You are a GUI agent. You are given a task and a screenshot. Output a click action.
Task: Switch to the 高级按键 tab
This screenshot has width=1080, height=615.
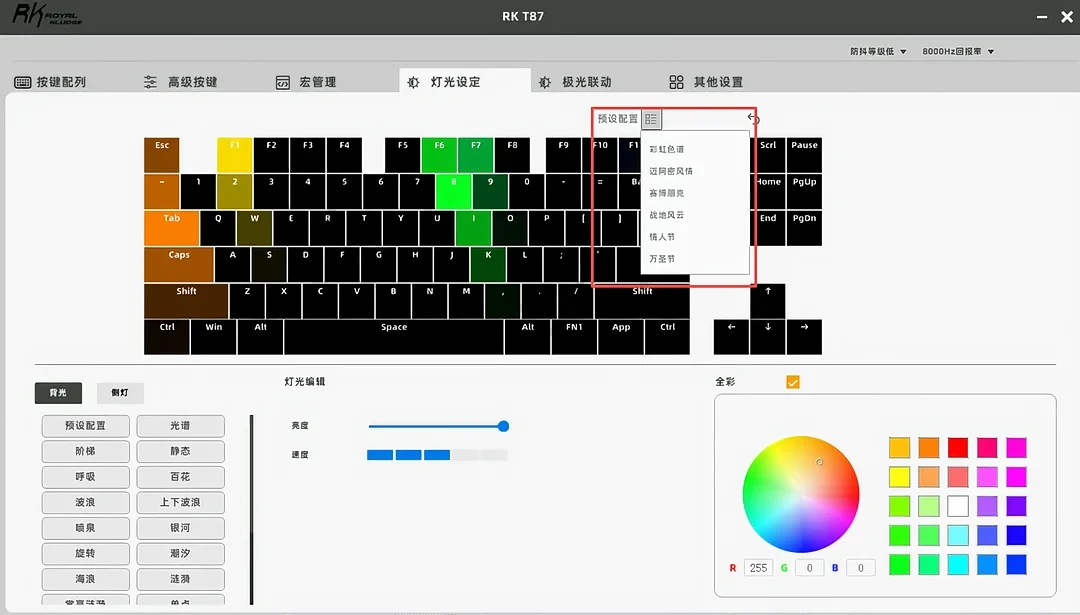[180, 82]
